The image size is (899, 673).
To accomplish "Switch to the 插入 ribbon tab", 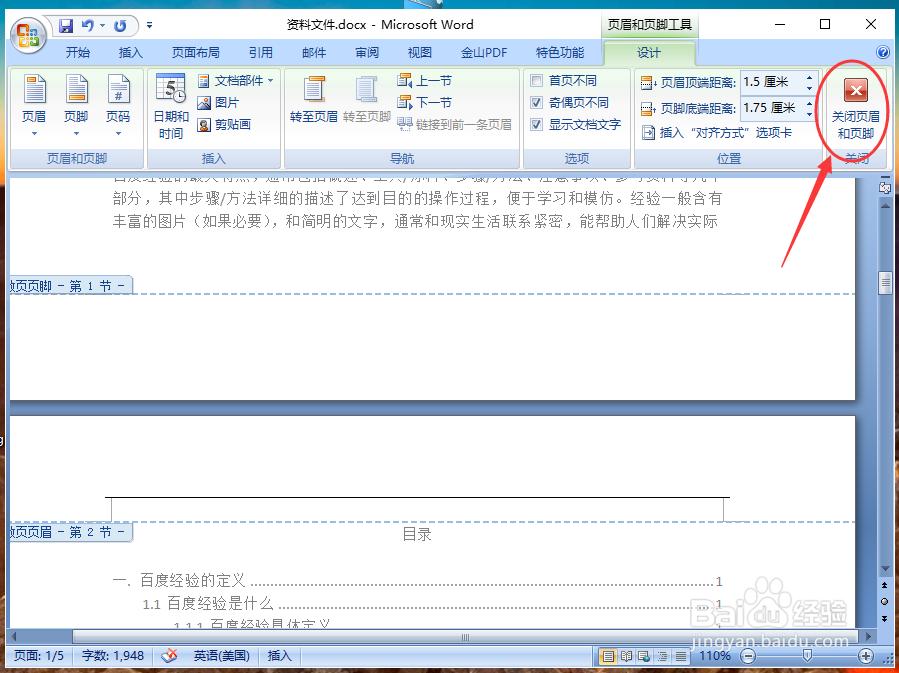I will click(130, 52).
